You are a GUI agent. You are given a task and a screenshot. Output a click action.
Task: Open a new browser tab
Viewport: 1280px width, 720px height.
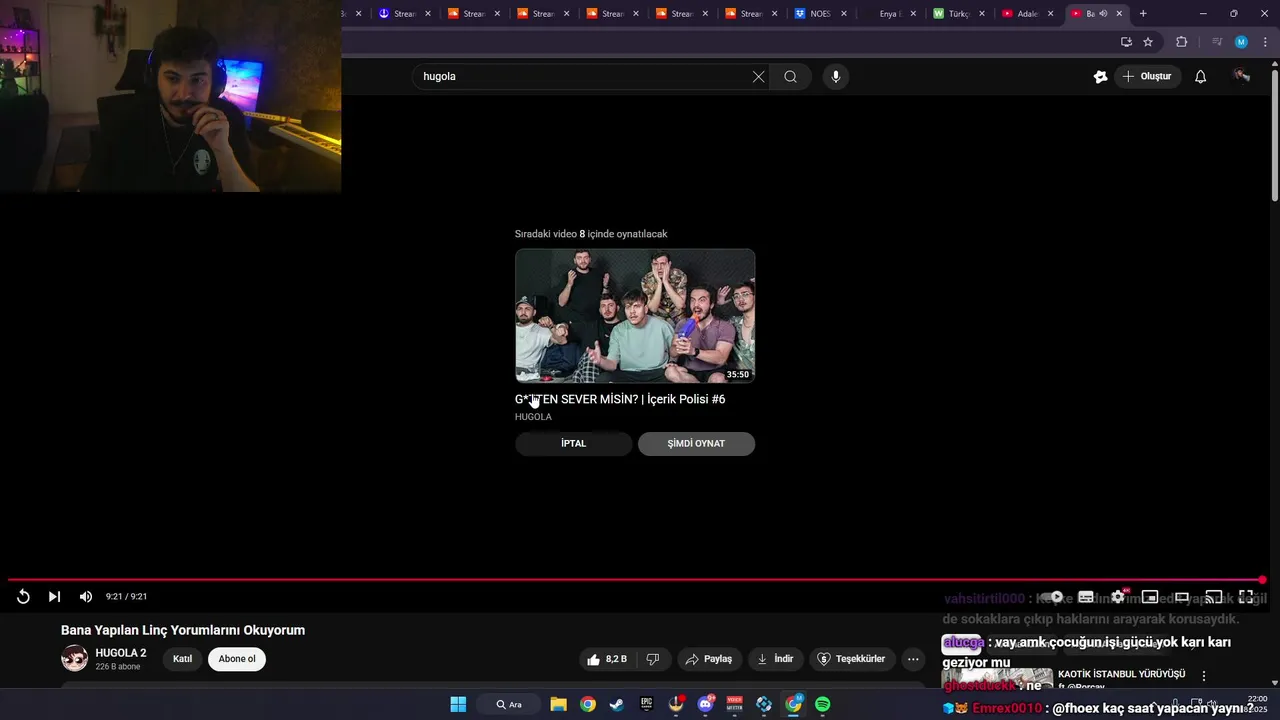(1143, 14)
